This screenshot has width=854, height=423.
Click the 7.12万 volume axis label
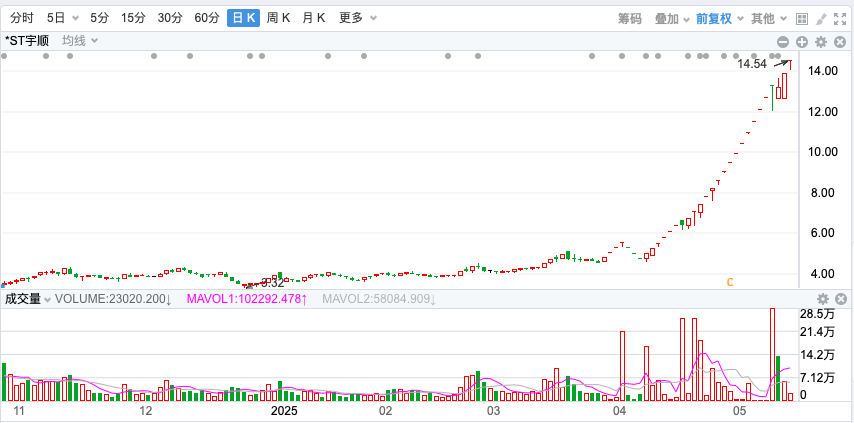click(x=818, y=378)
